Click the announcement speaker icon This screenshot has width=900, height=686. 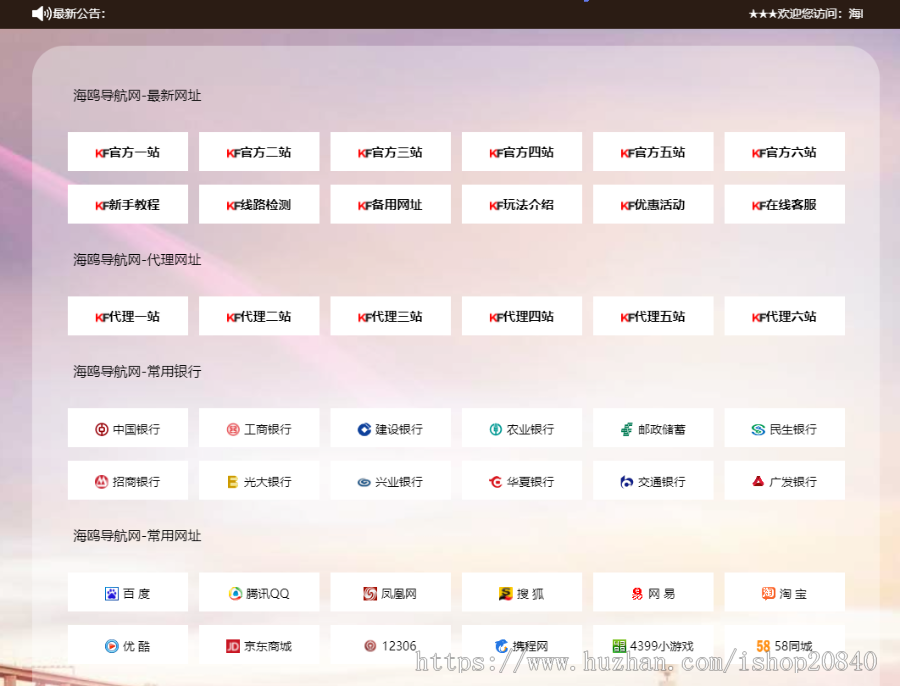pyautogui.click(x=38, y=14)
